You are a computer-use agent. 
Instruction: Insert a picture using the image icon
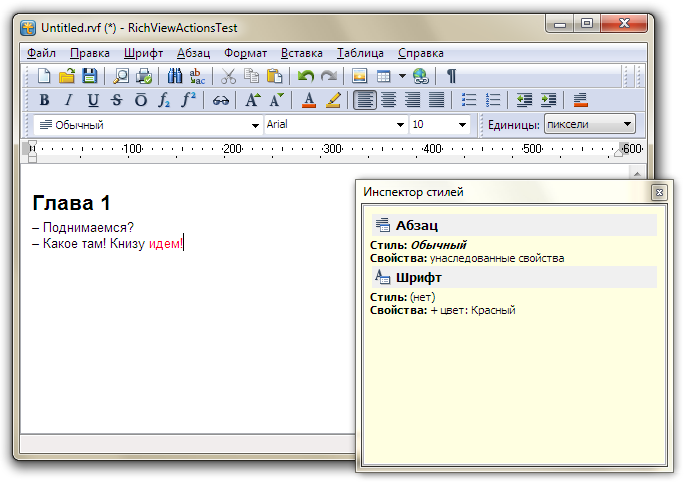pyautogui.click(x=360, y=76)
